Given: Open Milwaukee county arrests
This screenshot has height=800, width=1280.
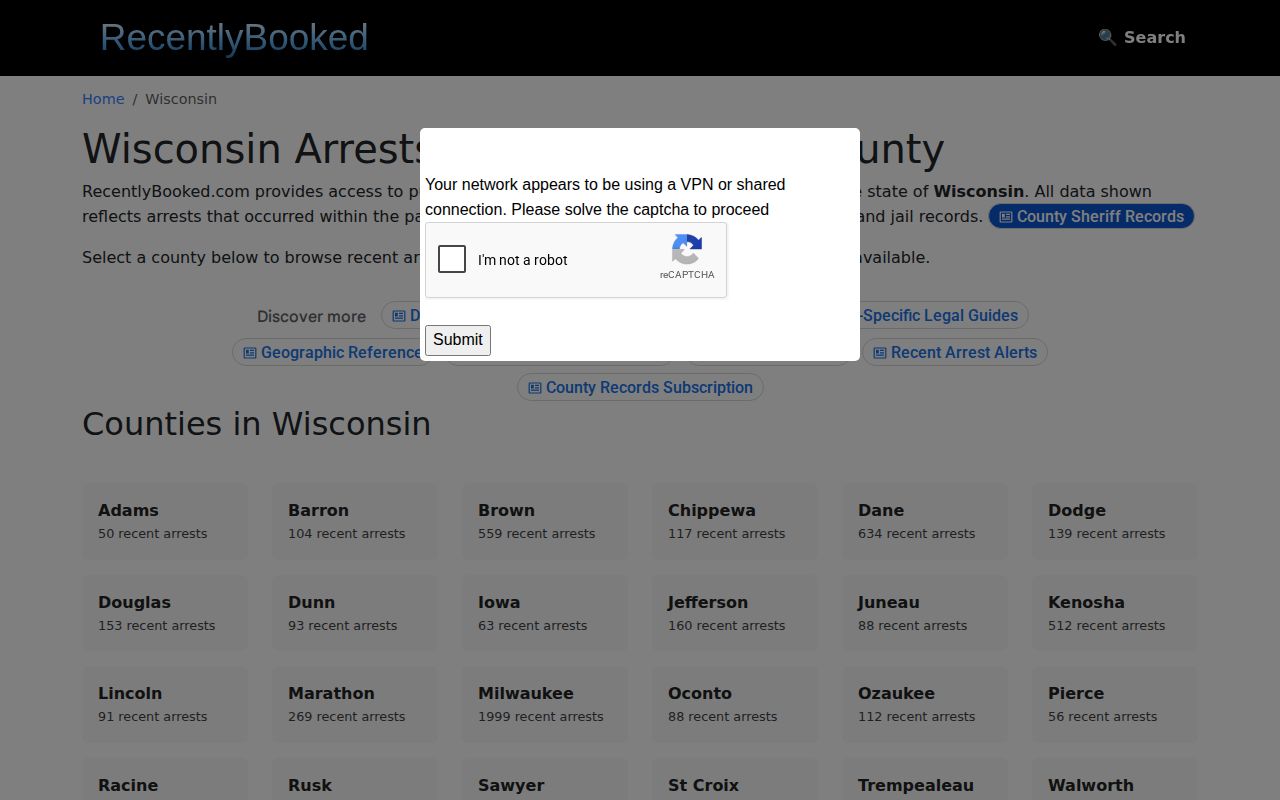Looking at the screenshot, I should [545, 704].
